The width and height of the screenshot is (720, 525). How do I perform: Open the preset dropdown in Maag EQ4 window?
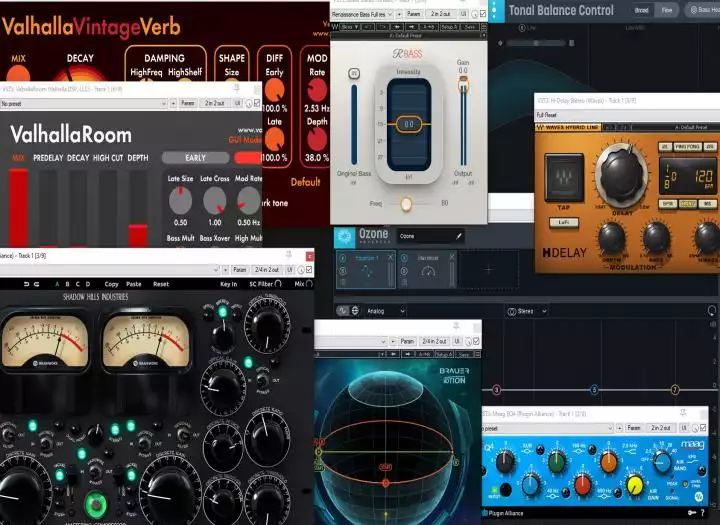coord(547,428)
